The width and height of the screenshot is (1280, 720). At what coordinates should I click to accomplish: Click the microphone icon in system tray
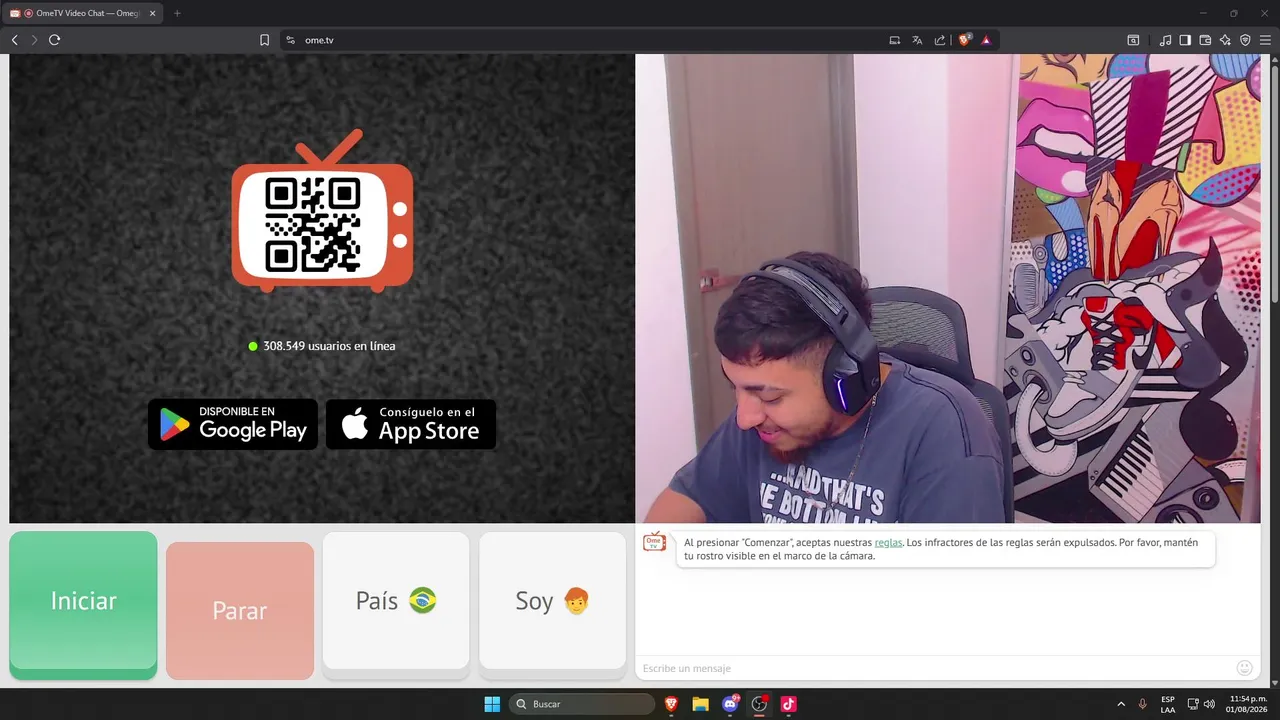click(1142, 704)
